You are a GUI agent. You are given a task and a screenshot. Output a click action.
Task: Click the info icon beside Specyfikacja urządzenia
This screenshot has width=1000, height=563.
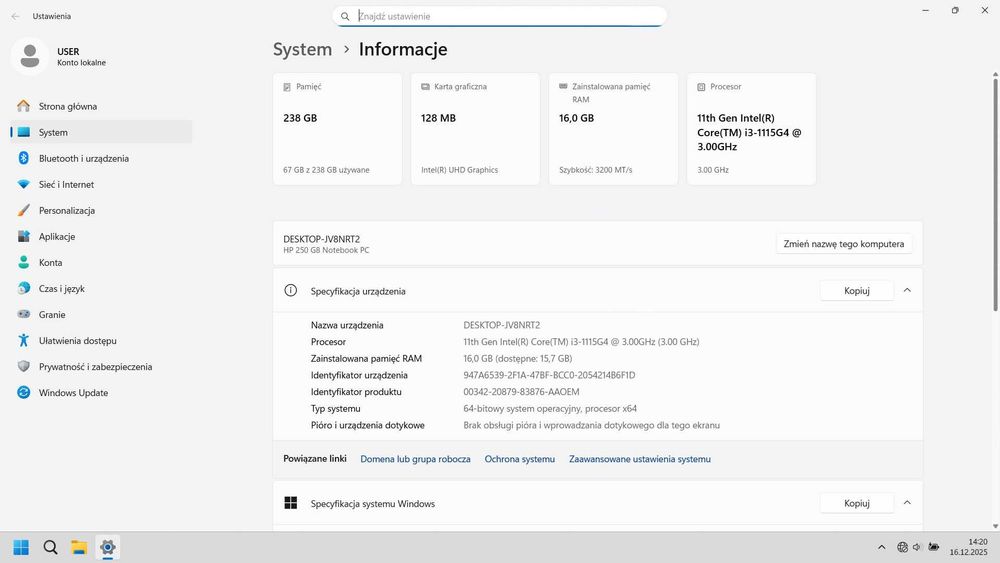(x=291, y=291)
